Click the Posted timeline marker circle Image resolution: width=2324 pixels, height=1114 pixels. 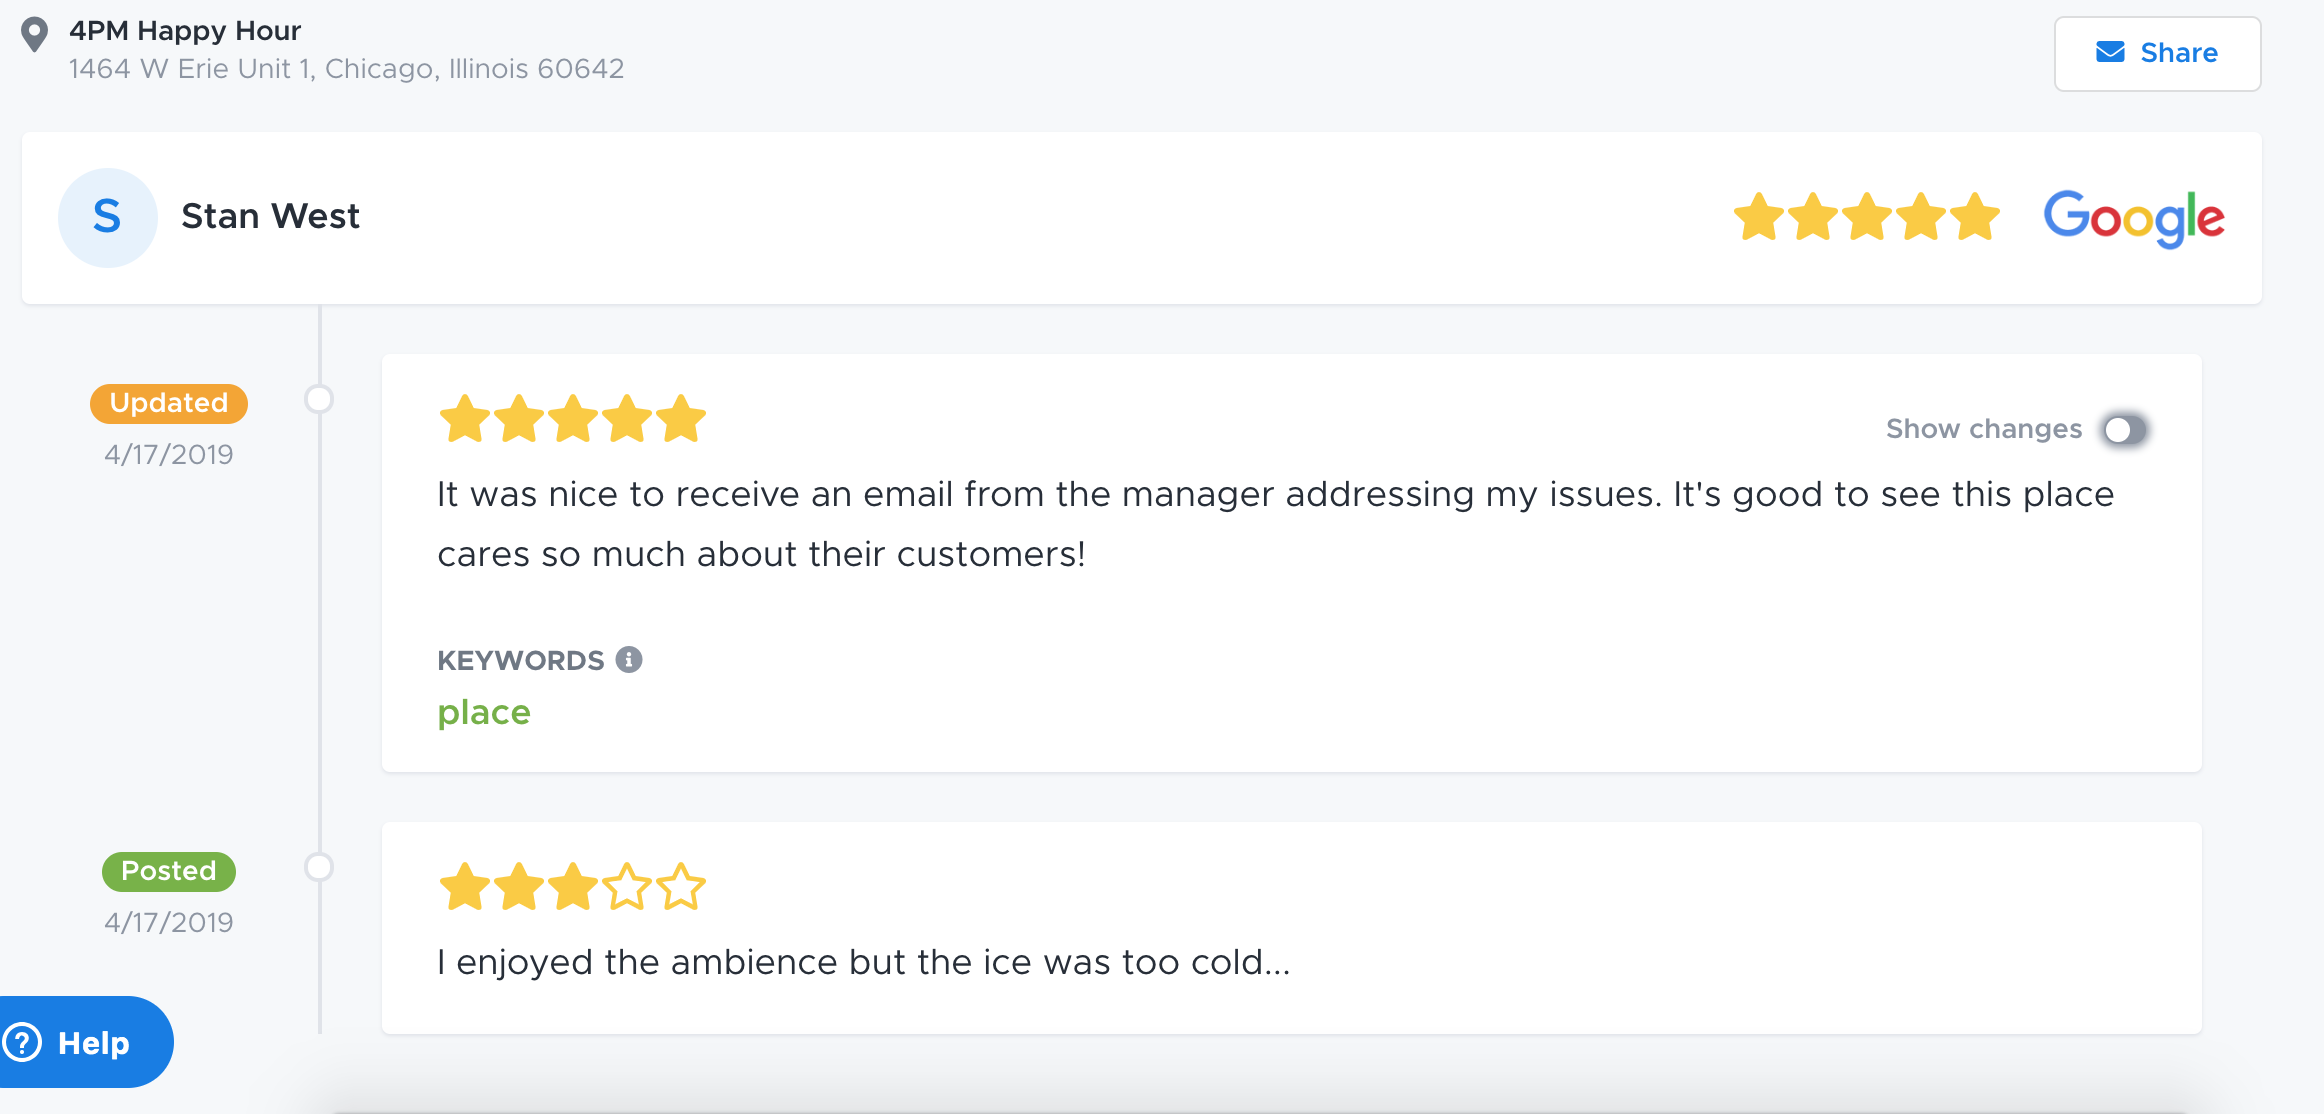319,867
